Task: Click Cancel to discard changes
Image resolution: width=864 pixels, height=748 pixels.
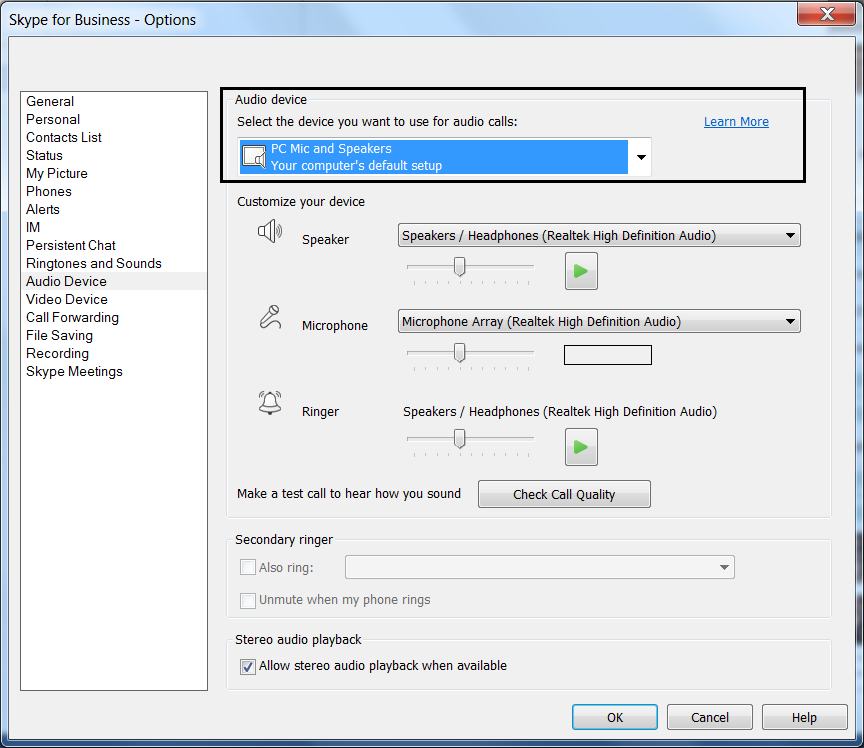Action: [x=710, y=717]
